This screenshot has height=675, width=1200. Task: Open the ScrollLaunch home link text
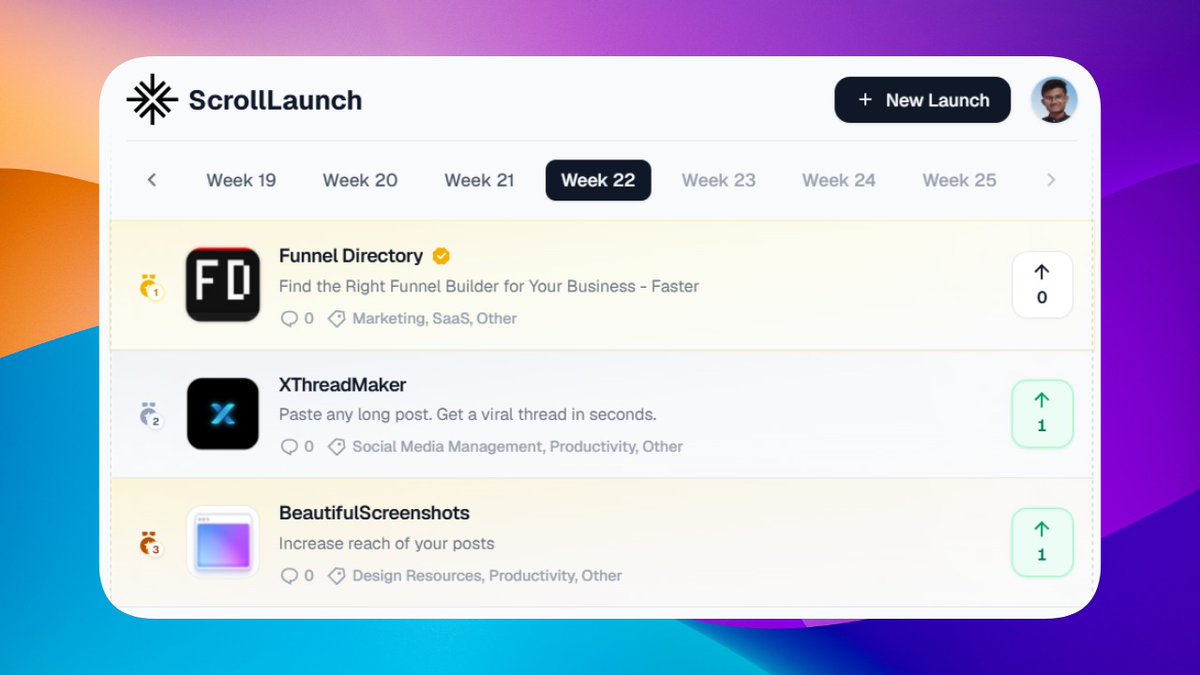[275, 100]
